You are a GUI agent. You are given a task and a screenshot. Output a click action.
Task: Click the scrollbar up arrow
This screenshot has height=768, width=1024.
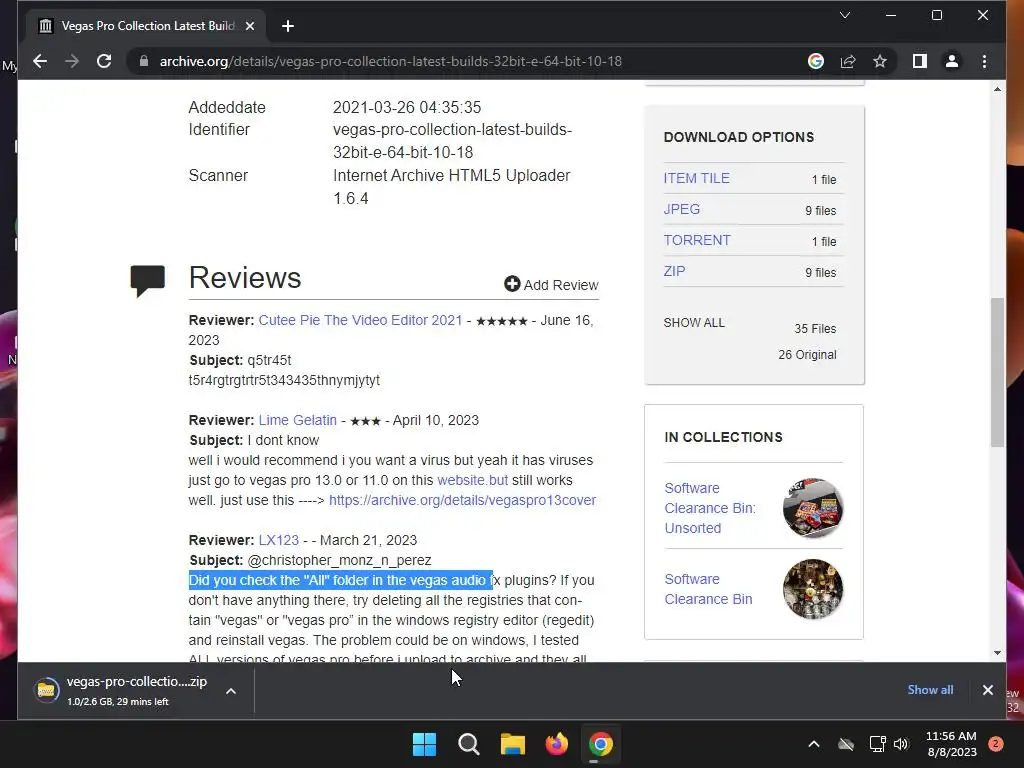[x=997, y=89]
